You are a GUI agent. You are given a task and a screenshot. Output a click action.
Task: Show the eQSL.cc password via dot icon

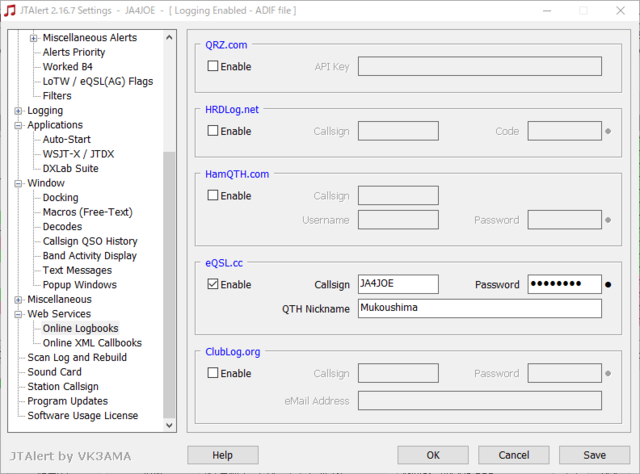point(608,285)
